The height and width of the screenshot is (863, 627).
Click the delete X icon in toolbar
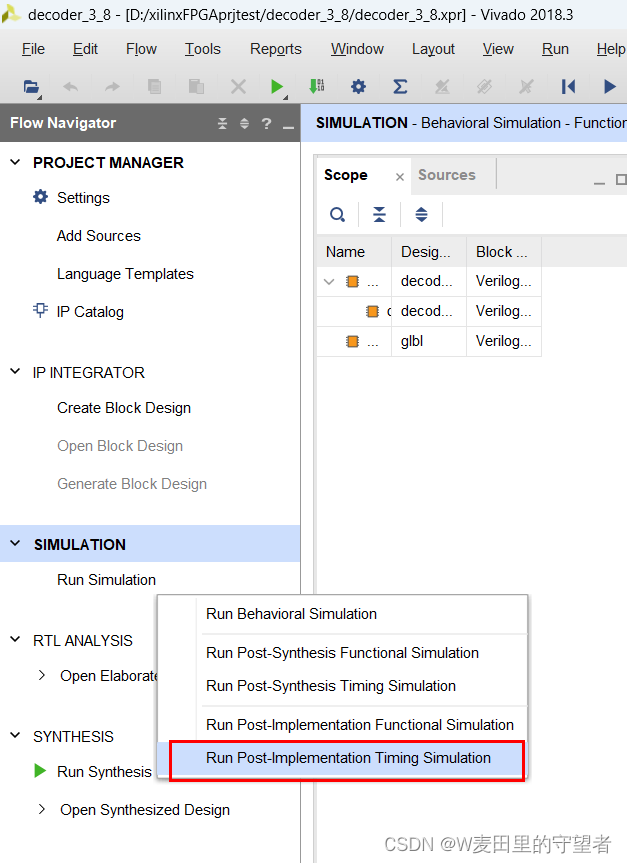[238, 86]
